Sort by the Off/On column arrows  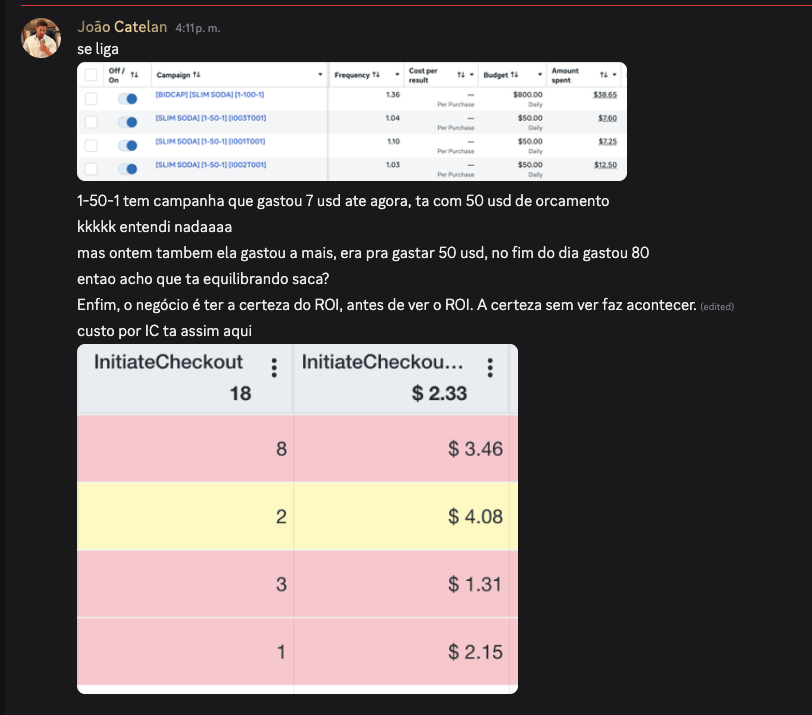click(x=134, y=75)
